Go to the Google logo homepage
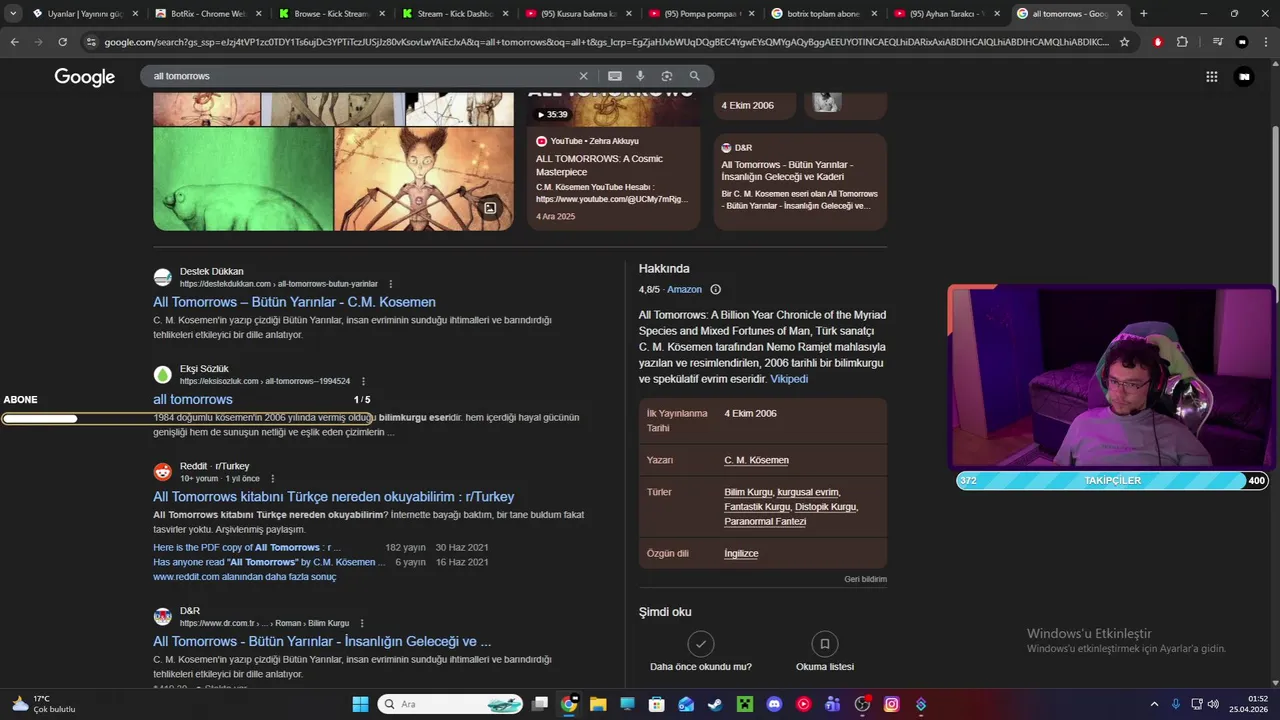Screen dimensions: 1280x720 [x=85, y=77]
